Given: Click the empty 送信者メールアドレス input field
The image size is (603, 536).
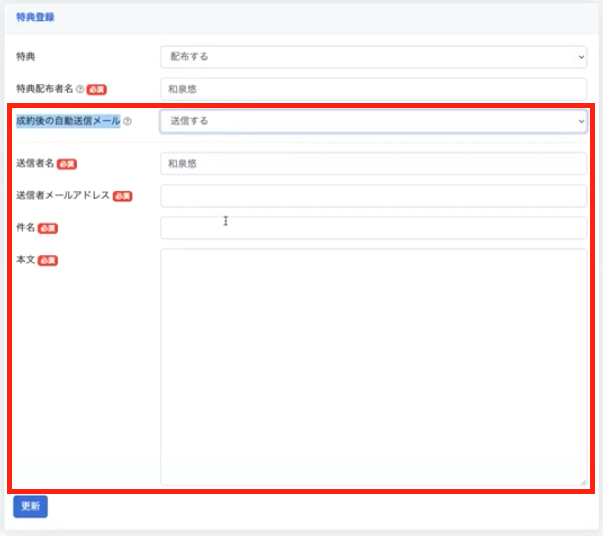Looking at the screenshot, I should coord(373,196).
